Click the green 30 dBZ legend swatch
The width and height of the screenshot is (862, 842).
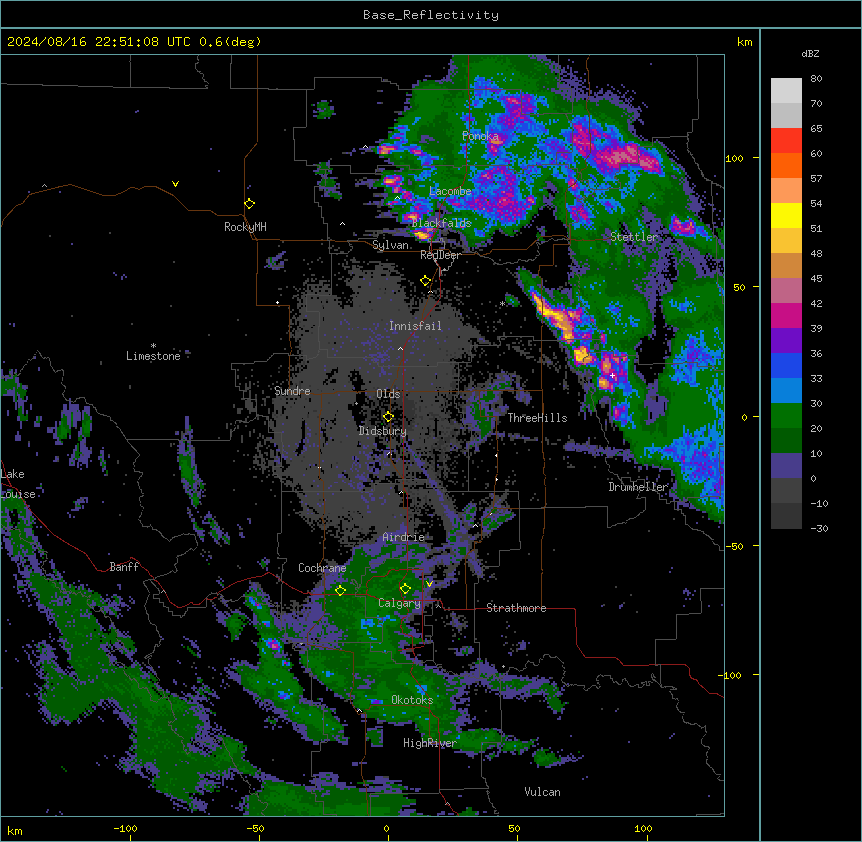click(x=786, y=416)
